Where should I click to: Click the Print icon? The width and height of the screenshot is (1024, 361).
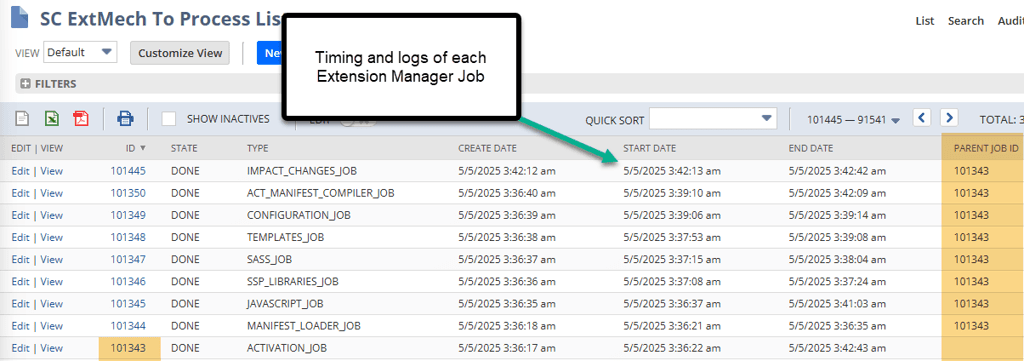(x=125, y=119)
